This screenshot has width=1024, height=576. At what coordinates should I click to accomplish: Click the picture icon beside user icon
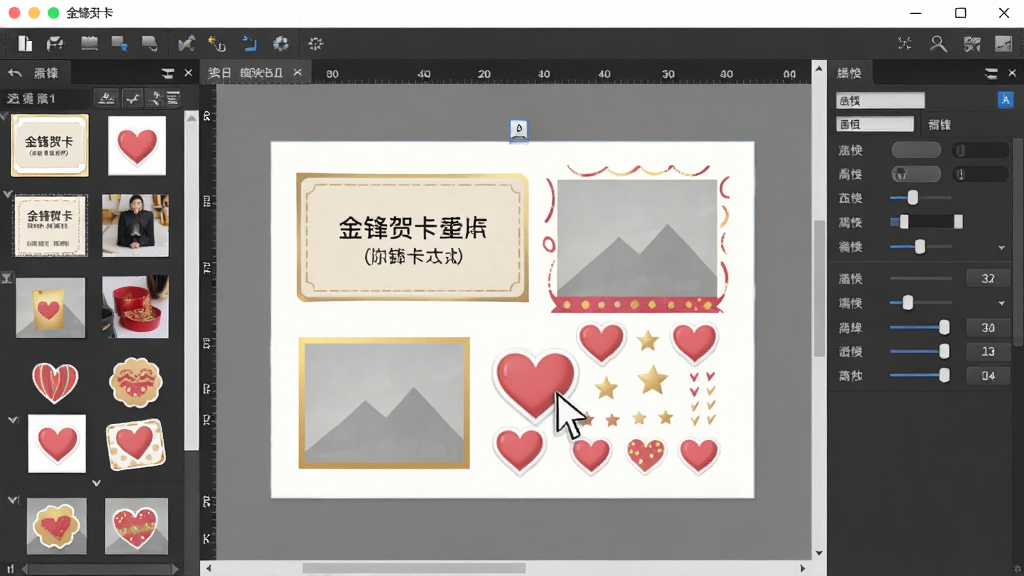pos(972,44)
